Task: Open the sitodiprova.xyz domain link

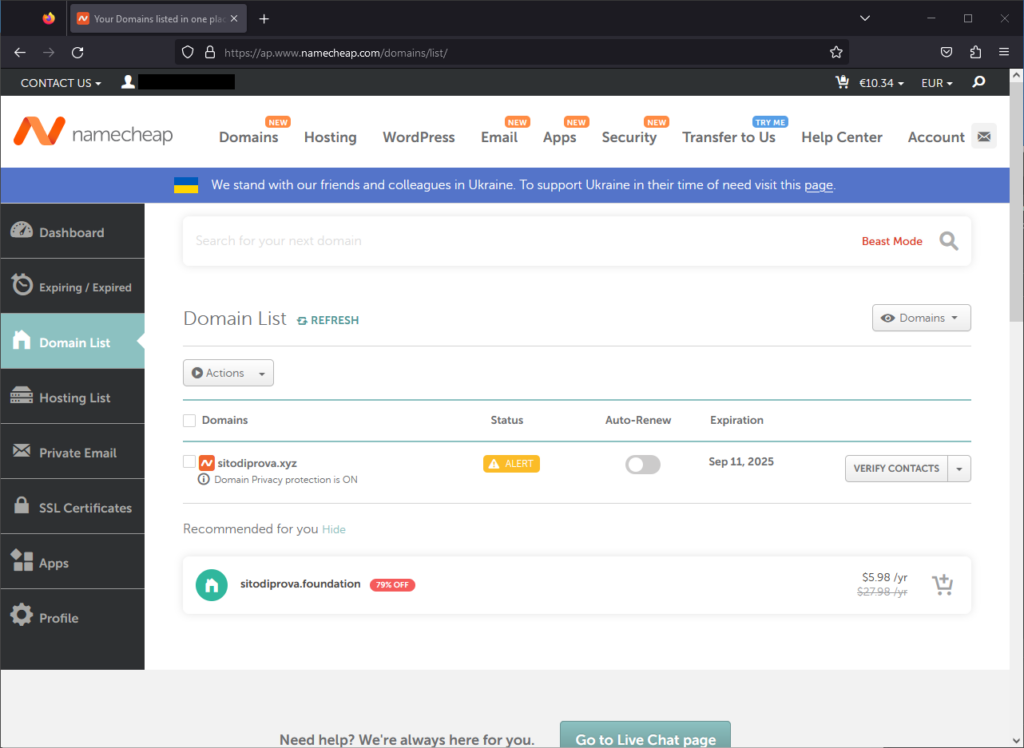Action: click(x=257, y=463)
